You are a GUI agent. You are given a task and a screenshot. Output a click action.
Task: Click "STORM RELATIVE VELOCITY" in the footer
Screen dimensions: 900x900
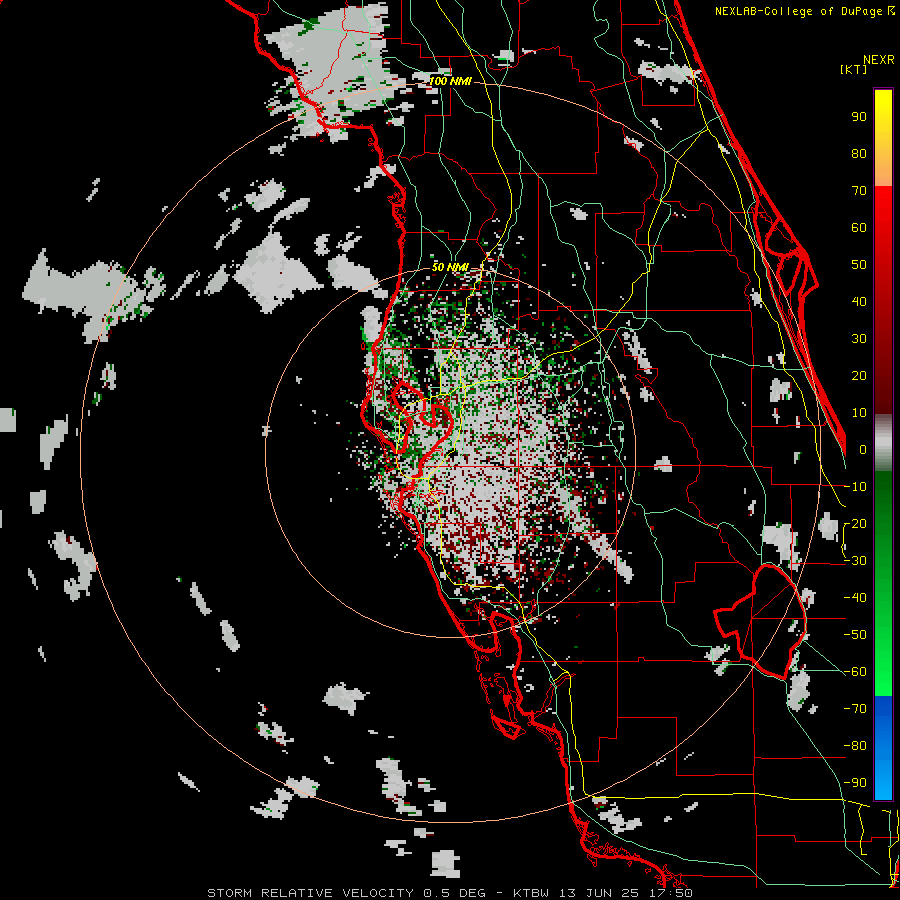tap(310, 893)
